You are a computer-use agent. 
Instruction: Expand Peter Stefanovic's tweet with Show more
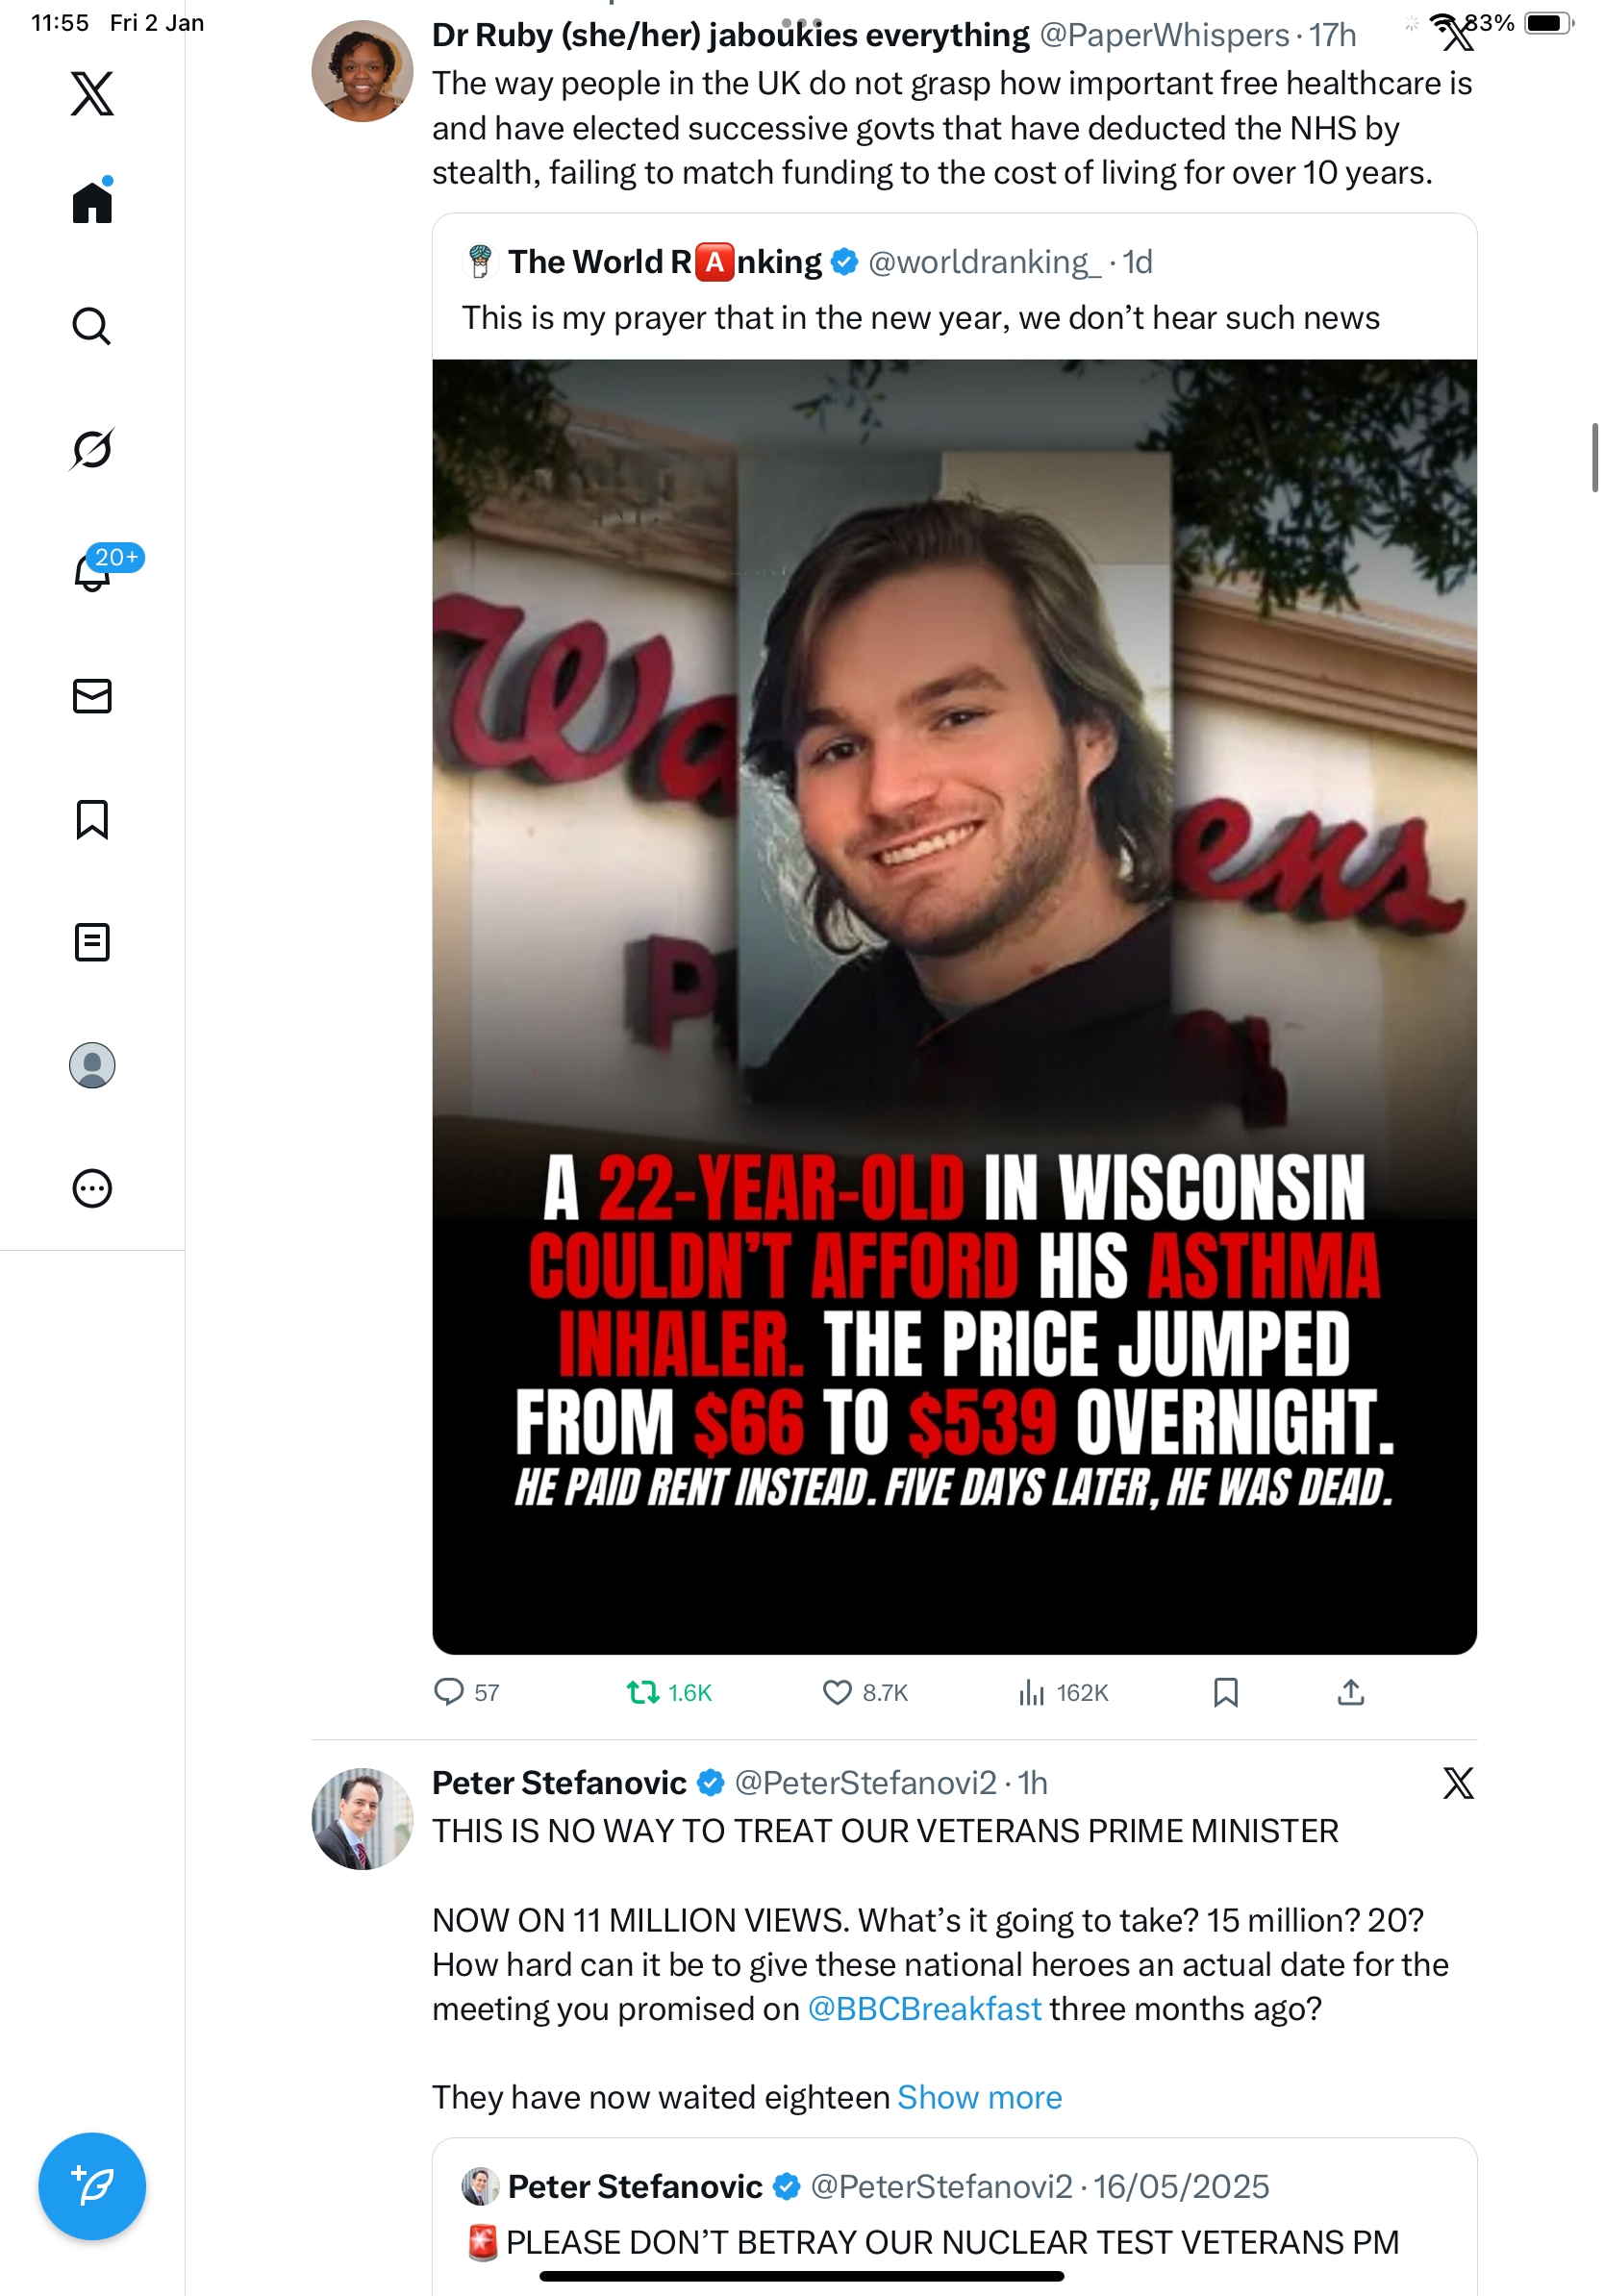[979, 2097]
